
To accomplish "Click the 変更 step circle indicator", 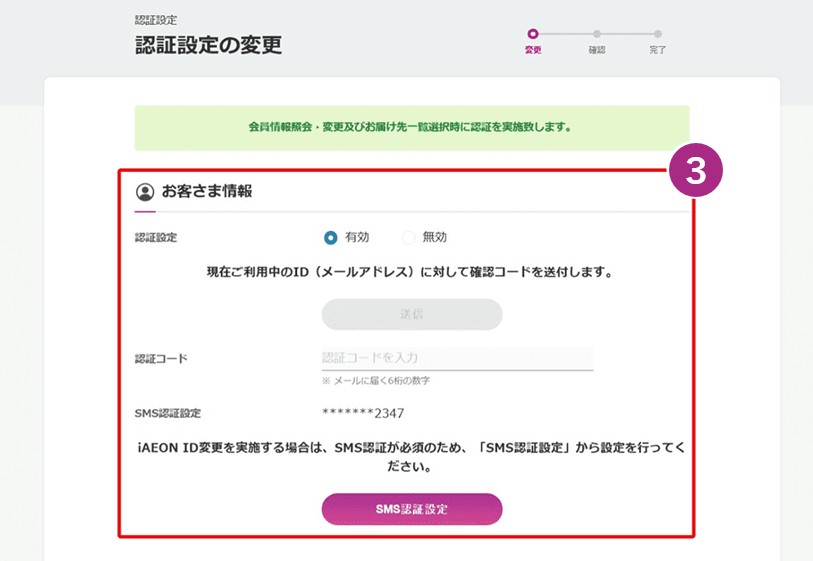I will tap(533, 34).
